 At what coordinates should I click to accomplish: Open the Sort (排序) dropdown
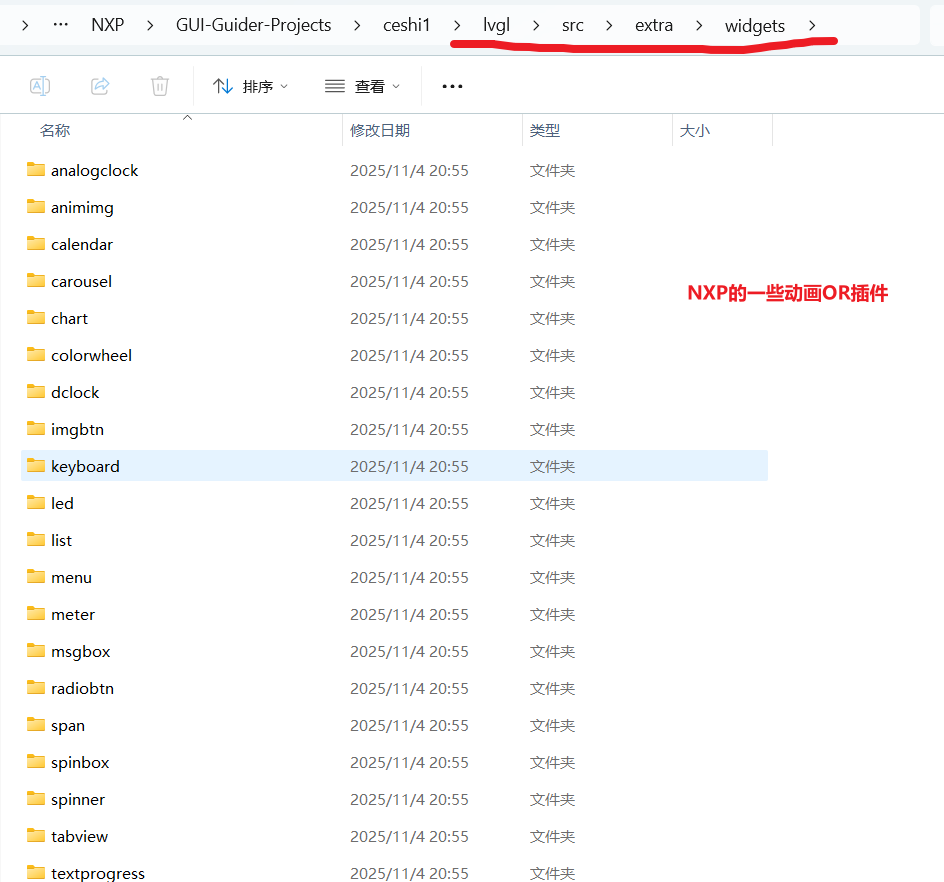click(x=250, y=86)
